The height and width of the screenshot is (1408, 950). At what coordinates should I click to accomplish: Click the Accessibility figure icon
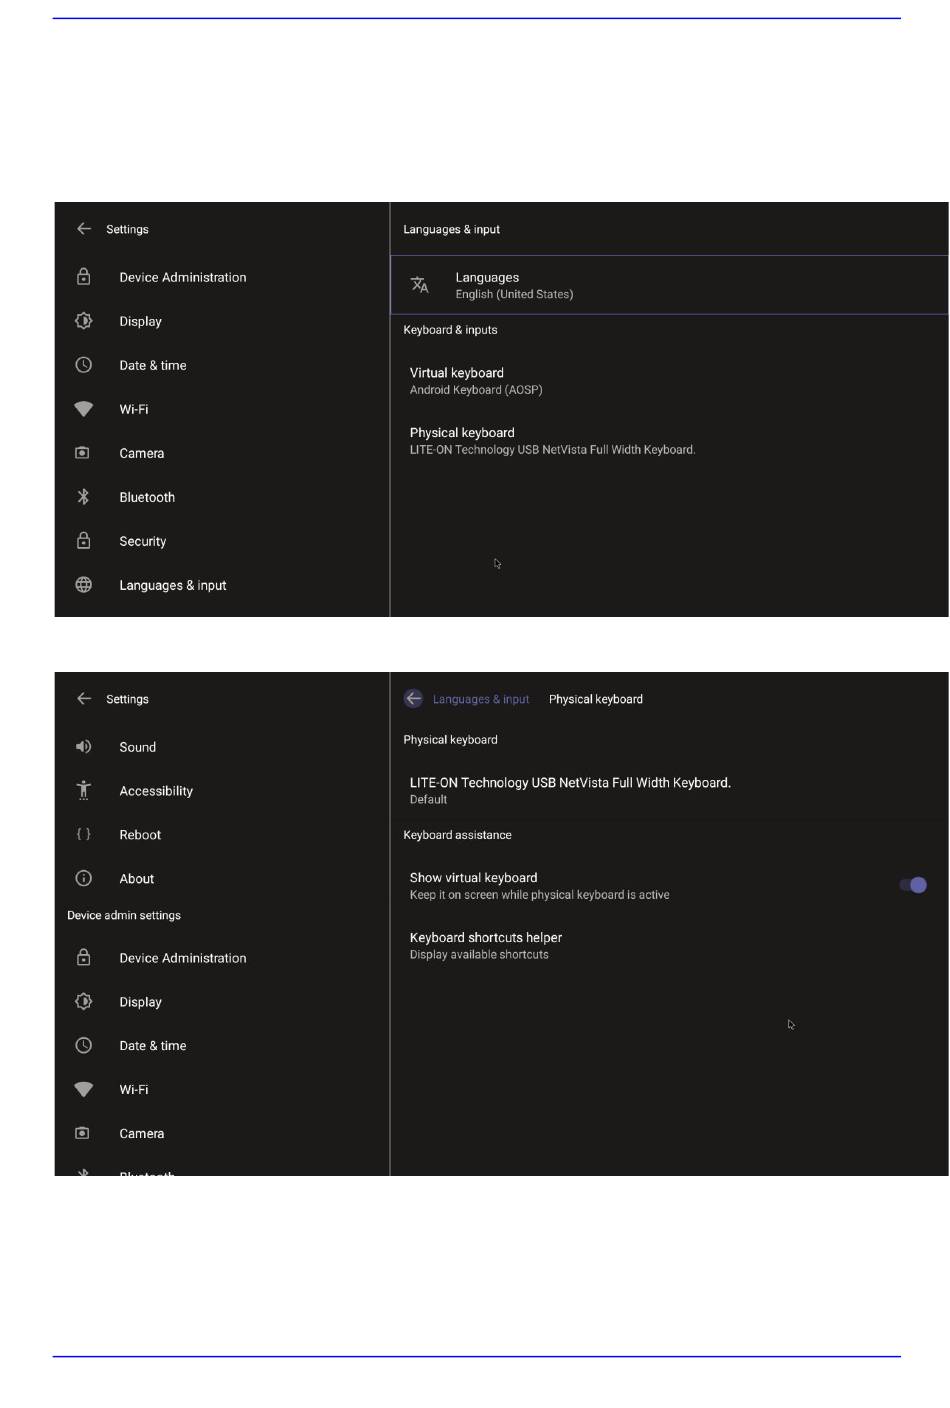[x=84, y=790]
